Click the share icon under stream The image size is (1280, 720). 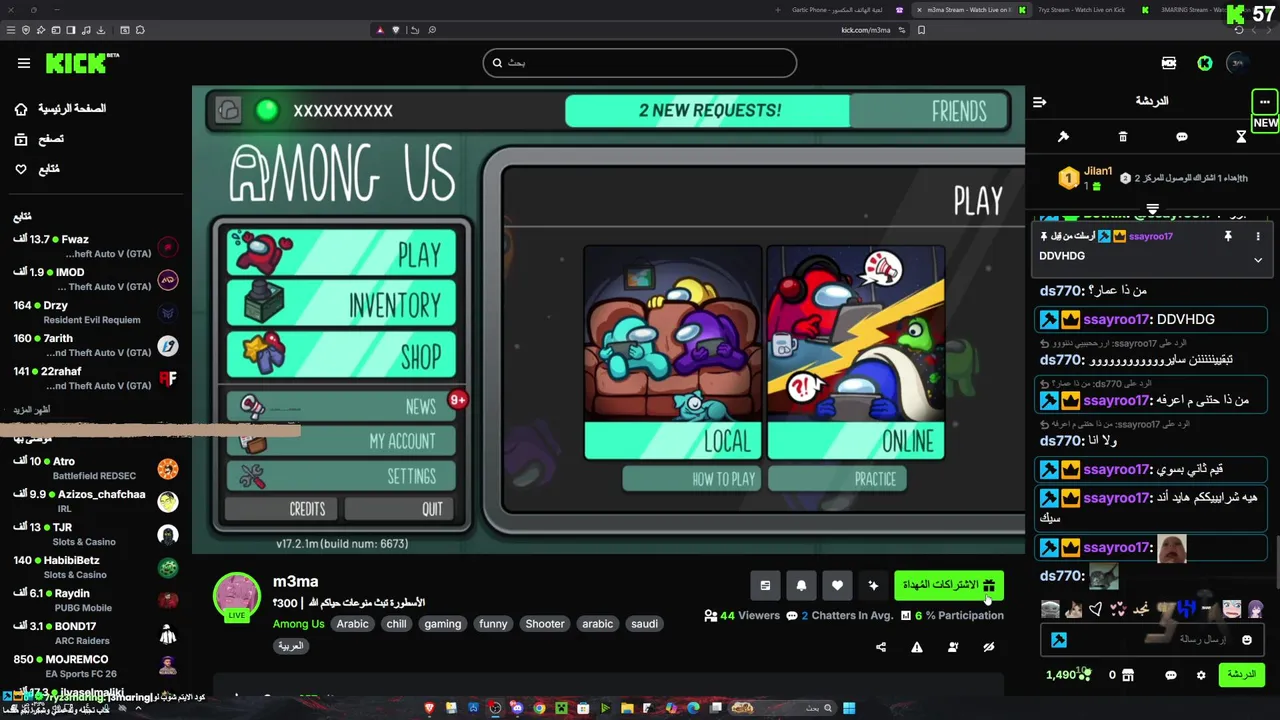(x=881, y=647)
